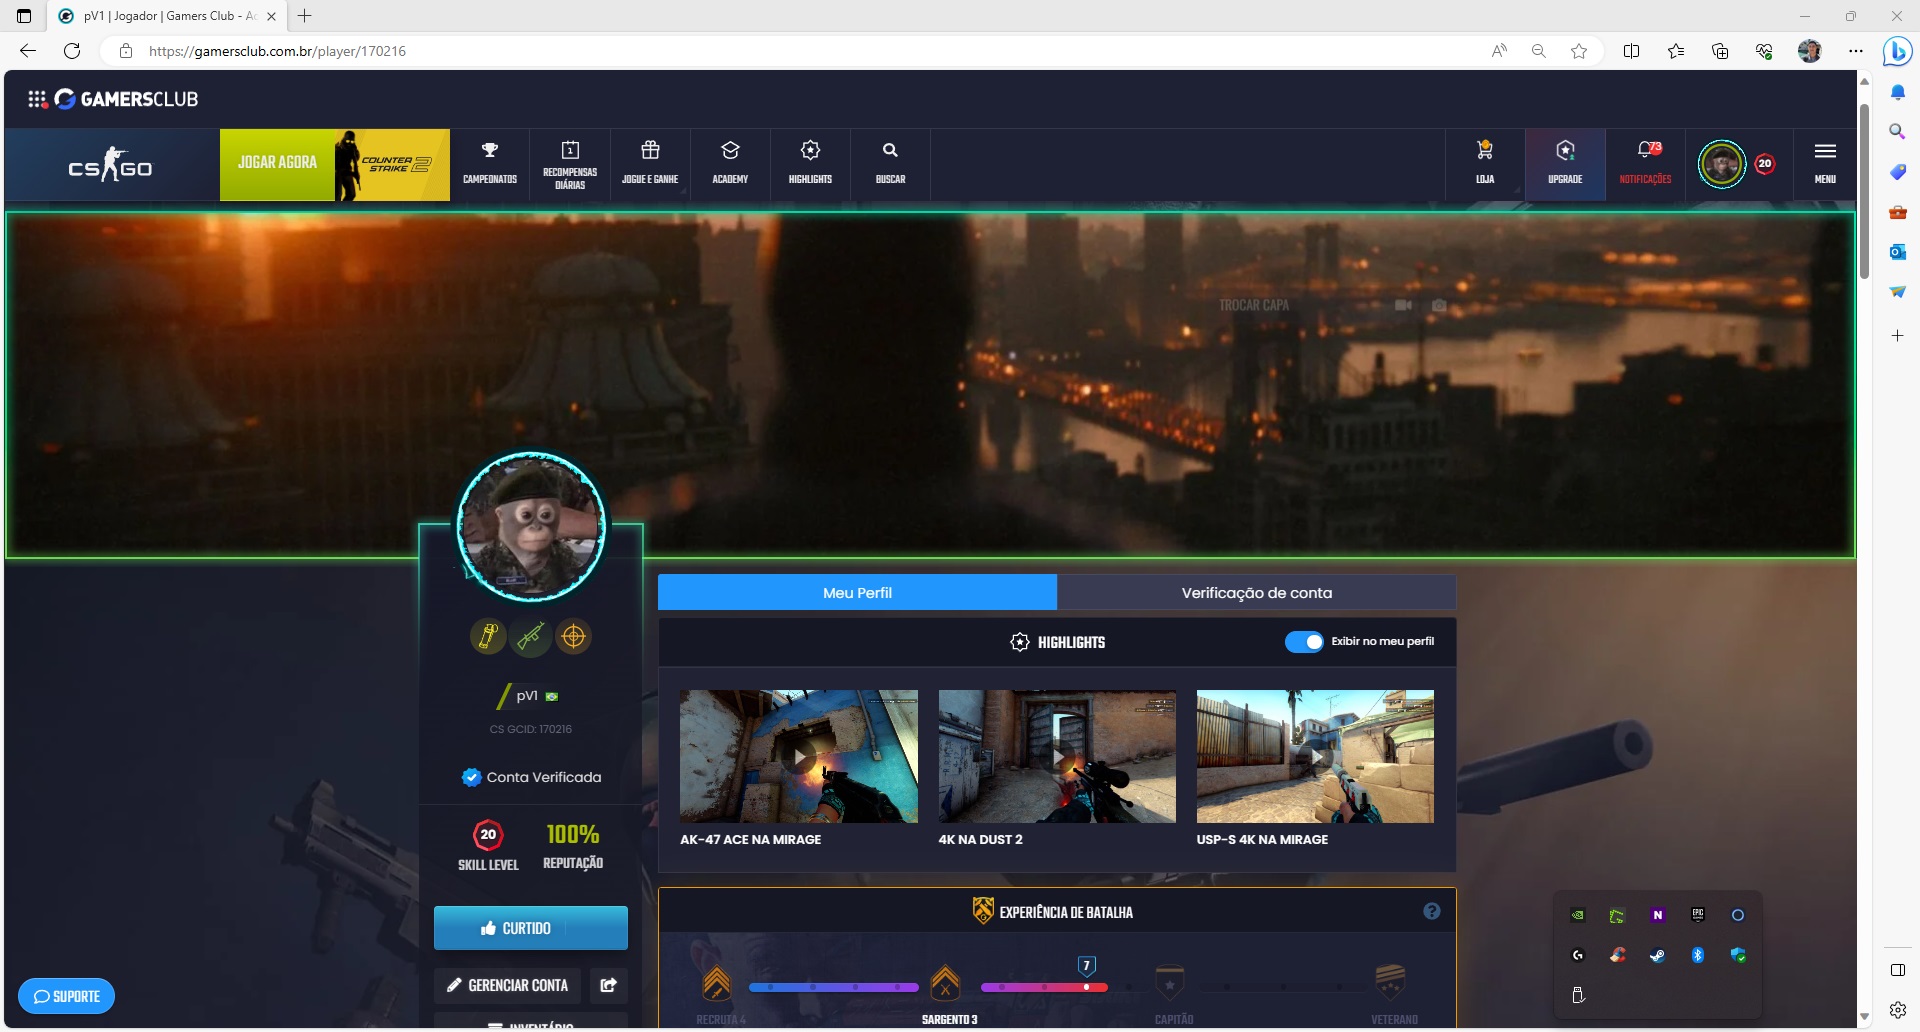This screenshot has height=1032, width=1920.
Task: Click the Sargento 3 XP progress bar
Action: pyautogui.click(x=1044, y=988)
